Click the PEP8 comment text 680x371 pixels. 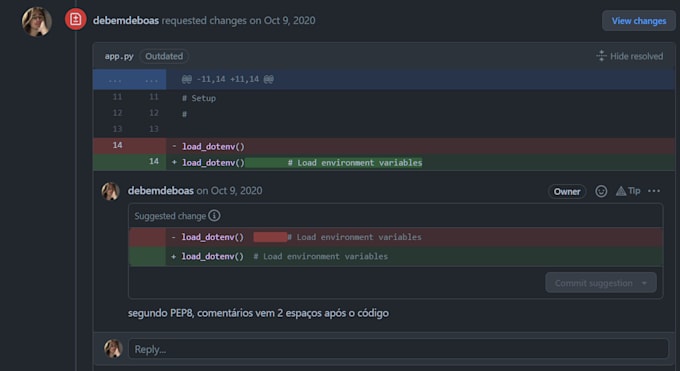tap(258, 313)
